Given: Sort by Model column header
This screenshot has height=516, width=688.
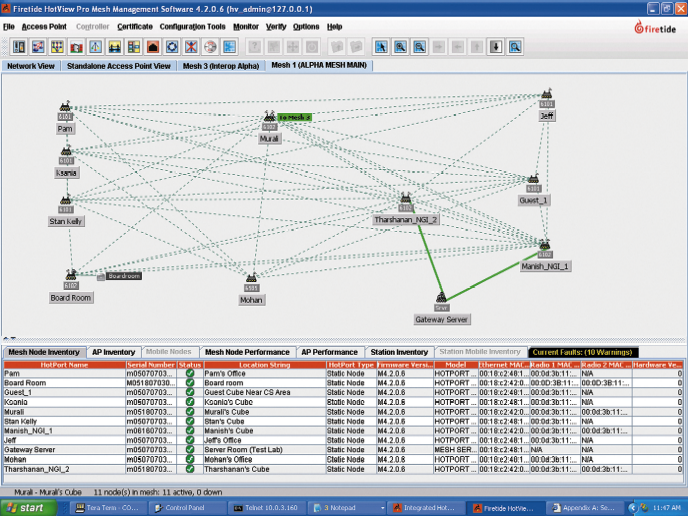Looking at the screenshot, I should (455, 365).
